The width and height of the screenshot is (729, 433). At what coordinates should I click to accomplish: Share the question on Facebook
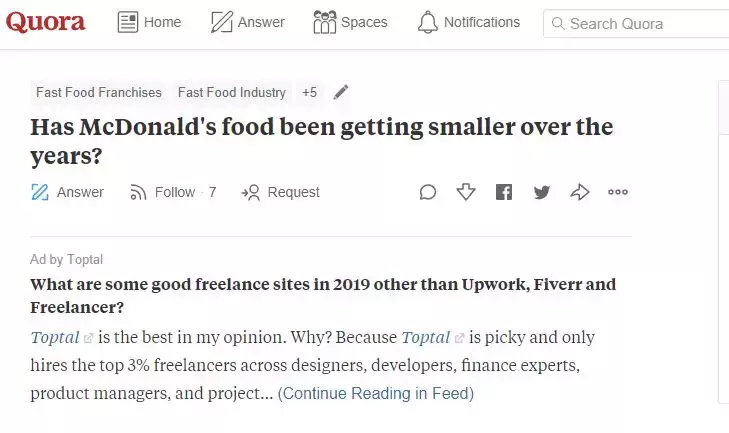pyautogui.click(x=504, y=192)
